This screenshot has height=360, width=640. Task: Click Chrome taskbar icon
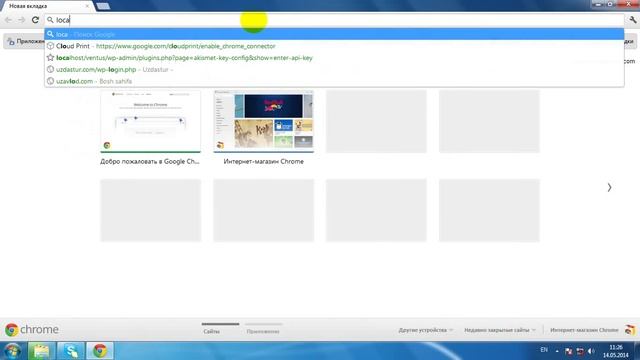click(100, 351)
